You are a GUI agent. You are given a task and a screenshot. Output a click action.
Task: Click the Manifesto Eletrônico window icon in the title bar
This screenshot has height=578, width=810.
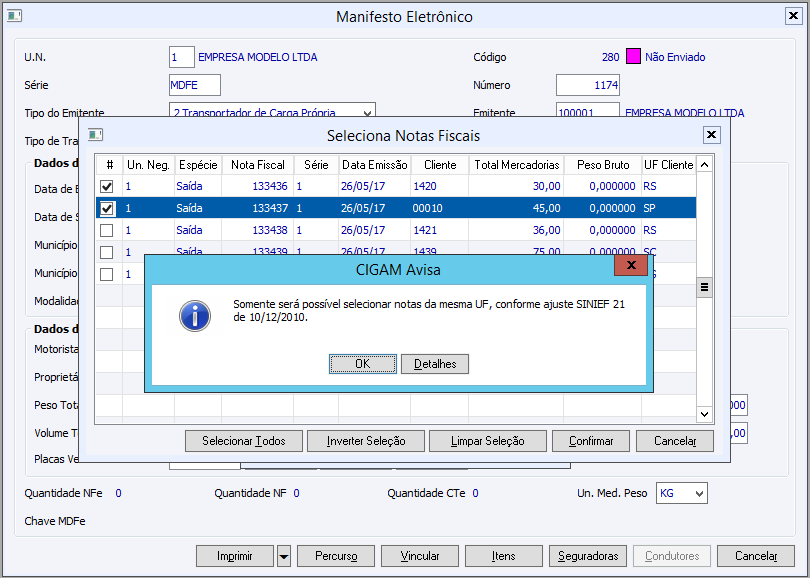click(14, 16)
